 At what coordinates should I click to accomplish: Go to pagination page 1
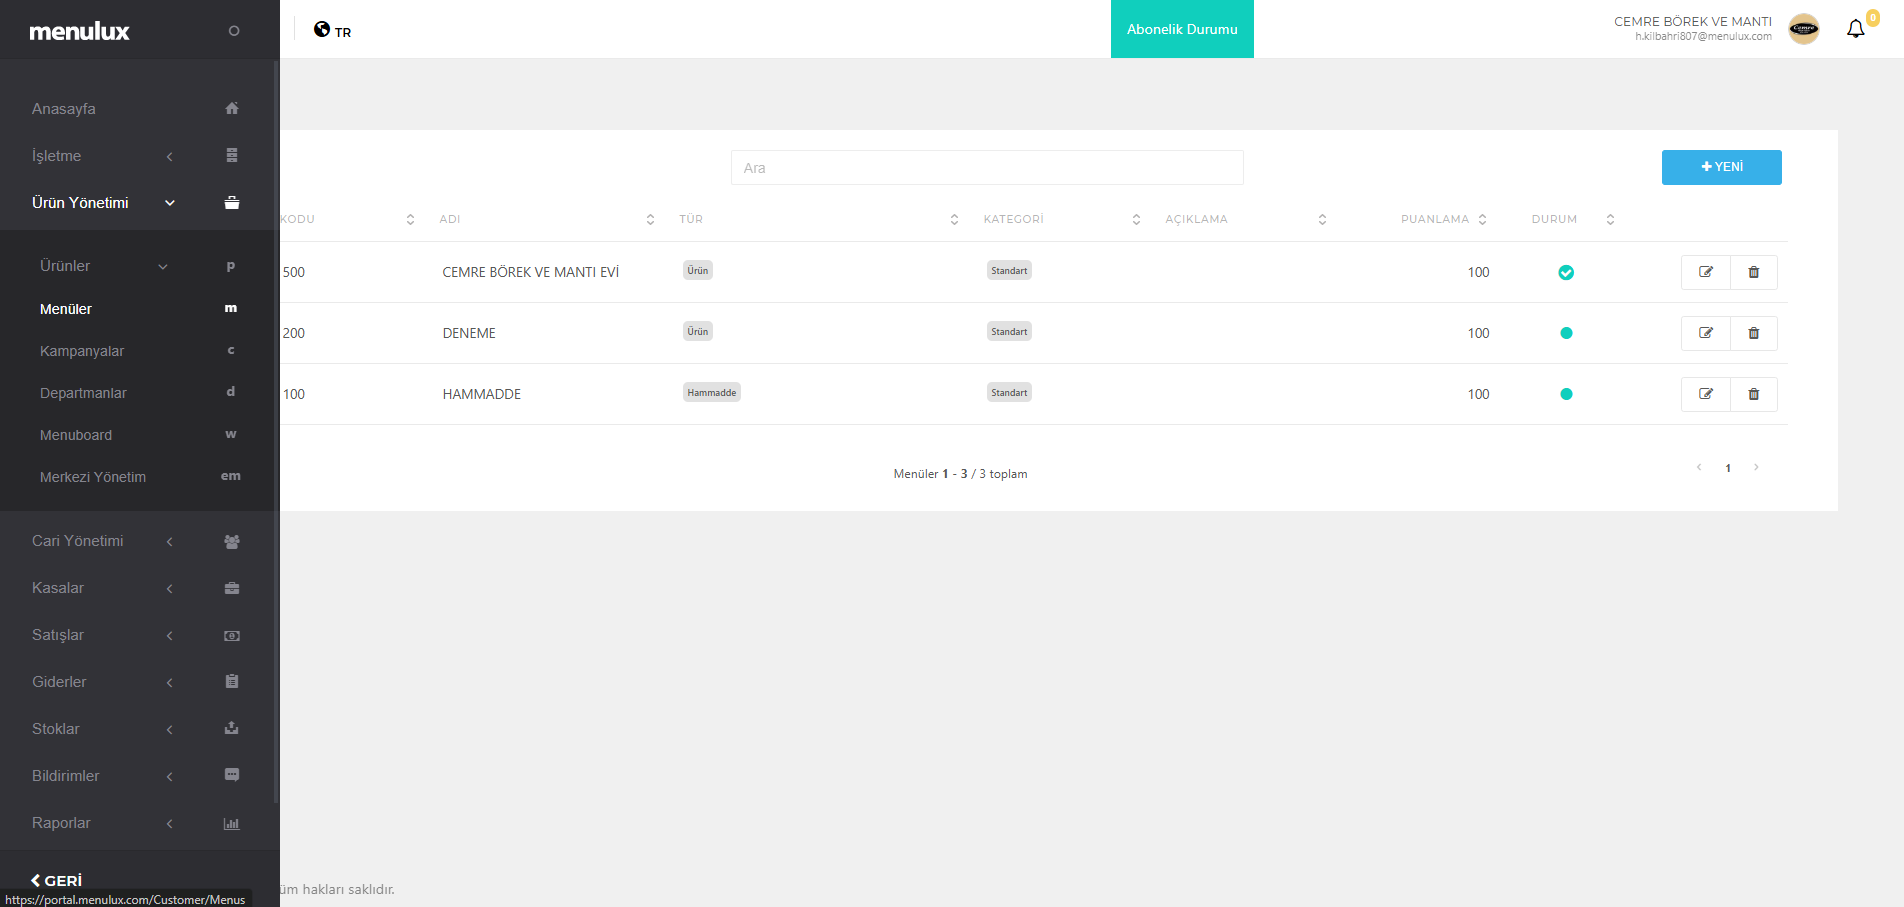(1728, 468)
